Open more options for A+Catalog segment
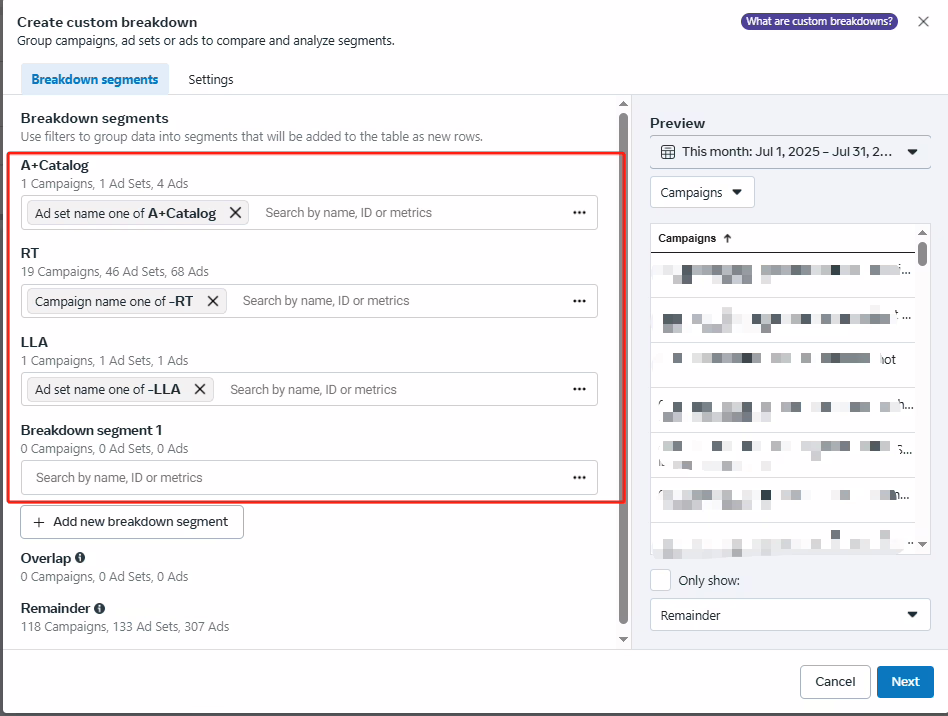Screen dimensions: 948x716 pos(579,213)
